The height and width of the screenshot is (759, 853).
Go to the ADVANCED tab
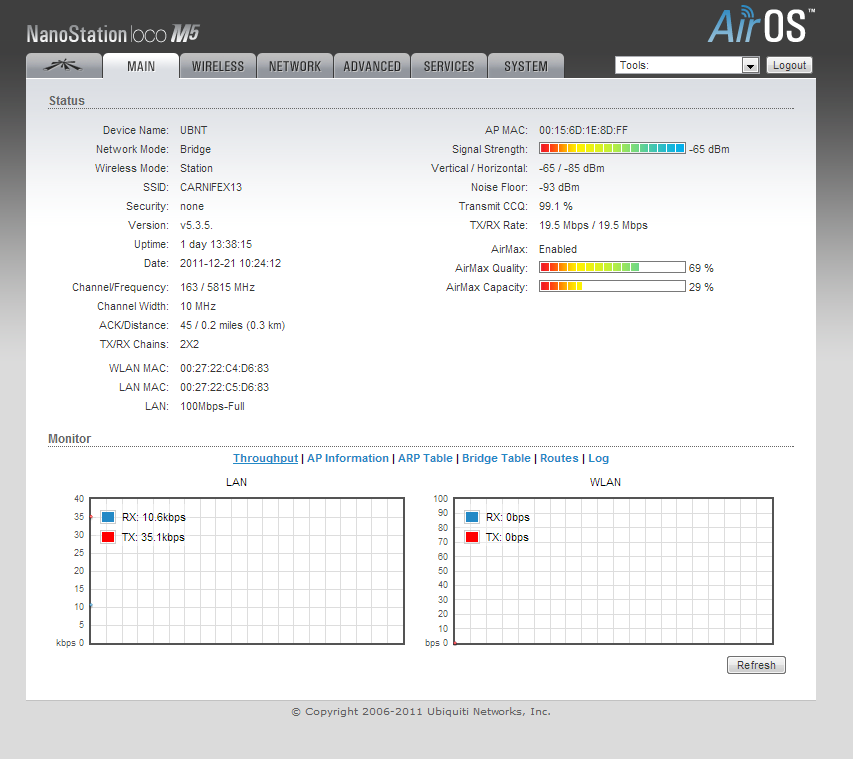(x=372, y=66)
